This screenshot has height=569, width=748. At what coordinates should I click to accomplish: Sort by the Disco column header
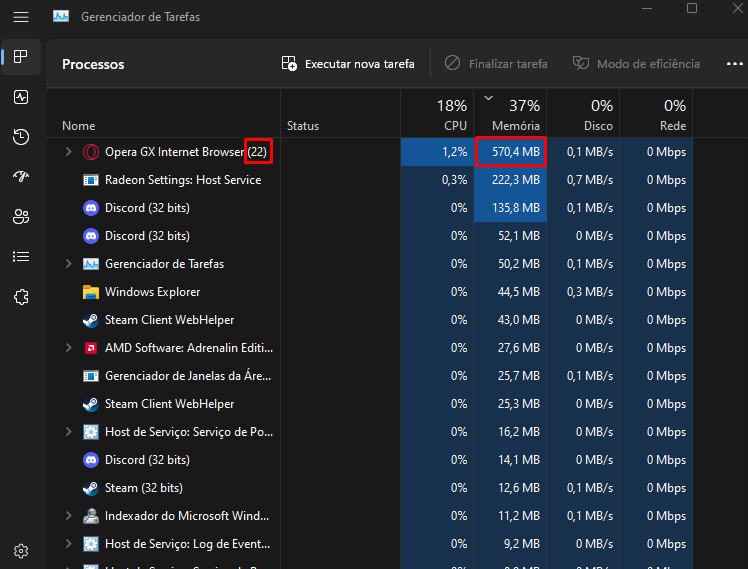[x=583, y=114]
